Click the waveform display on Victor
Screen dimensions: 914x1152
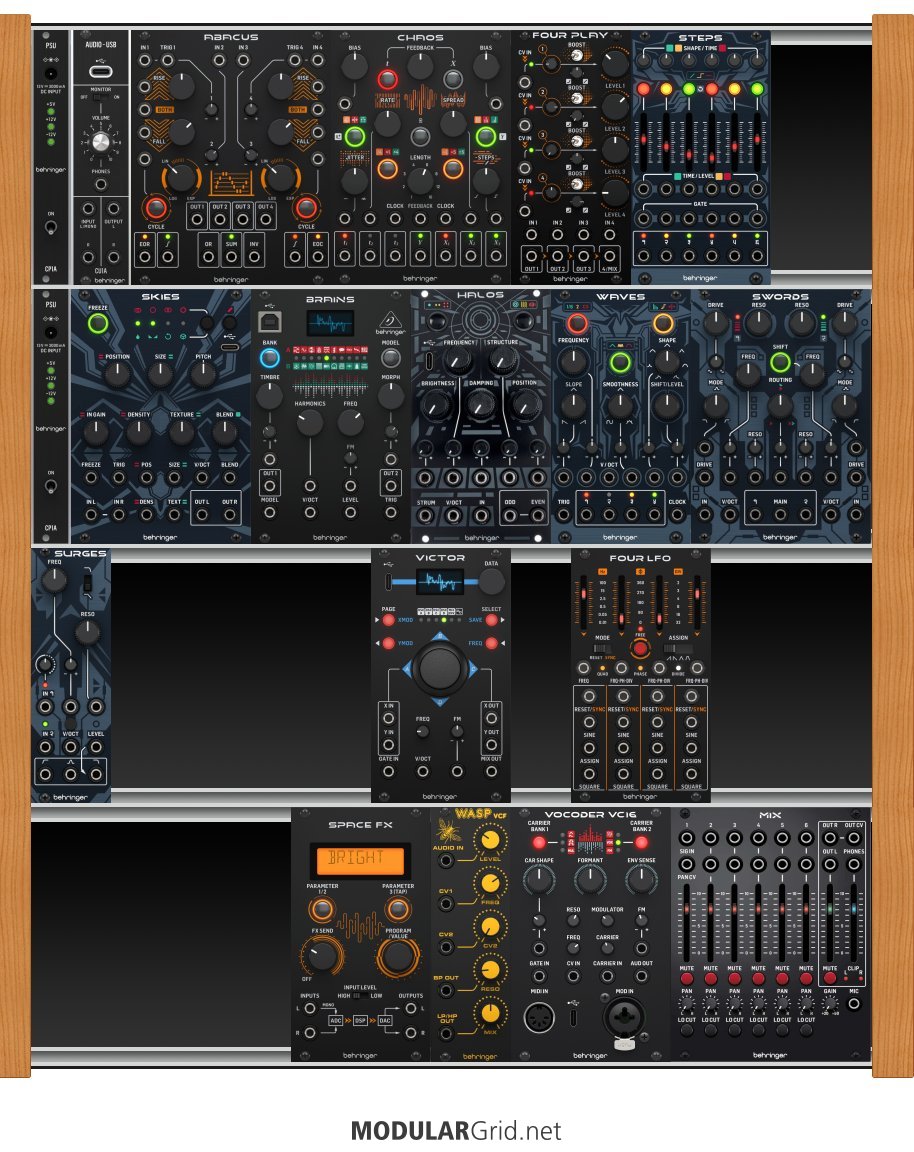click(x=439, y=583)
